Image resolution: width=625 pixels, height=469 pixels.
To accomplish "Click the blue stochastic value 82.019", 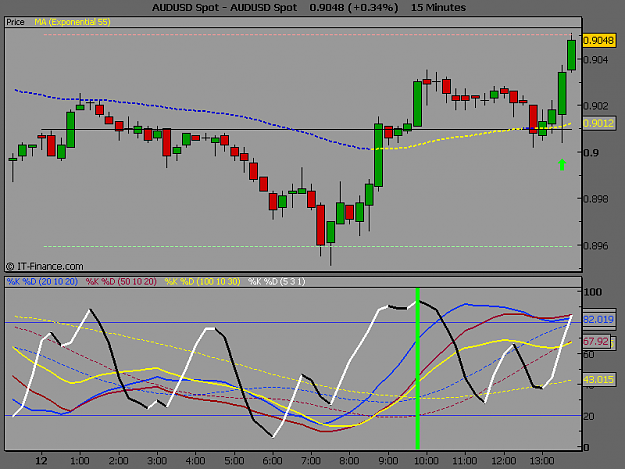I will (599, 320).
